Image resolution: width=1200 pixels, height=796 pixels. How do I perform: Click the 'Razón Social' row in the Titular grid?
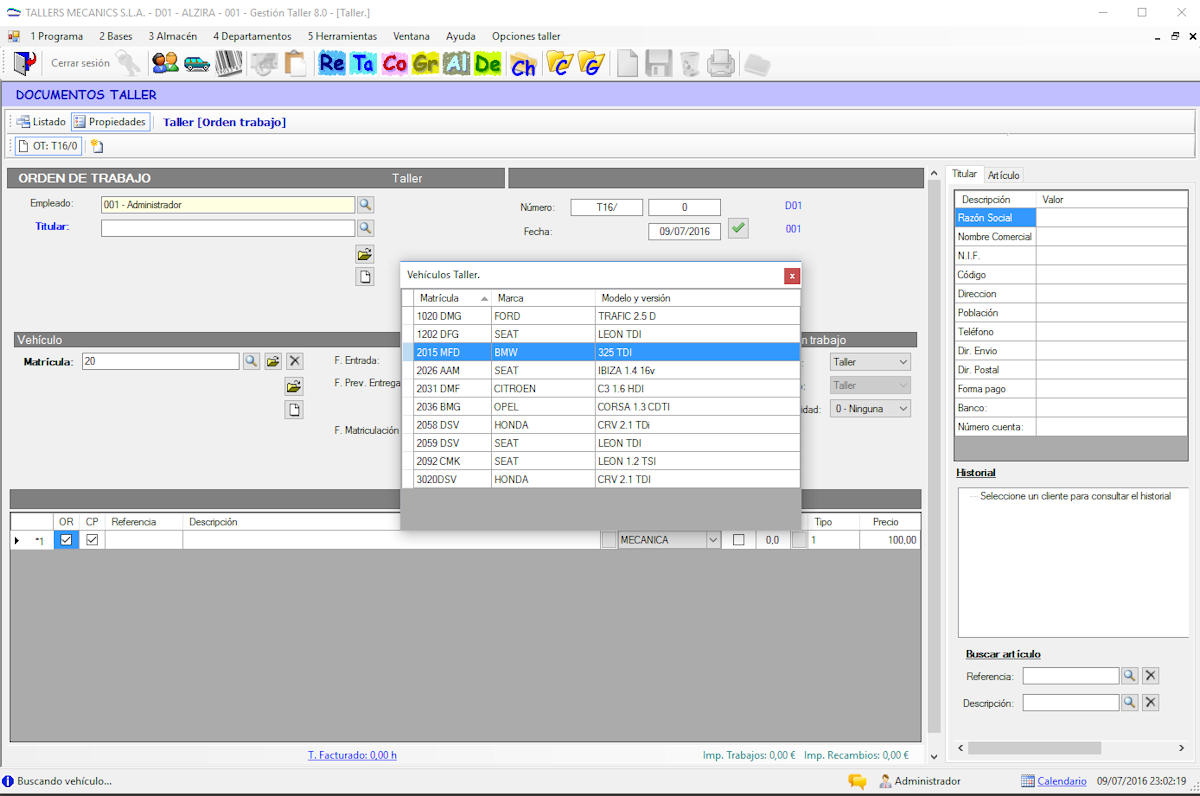1071,217
